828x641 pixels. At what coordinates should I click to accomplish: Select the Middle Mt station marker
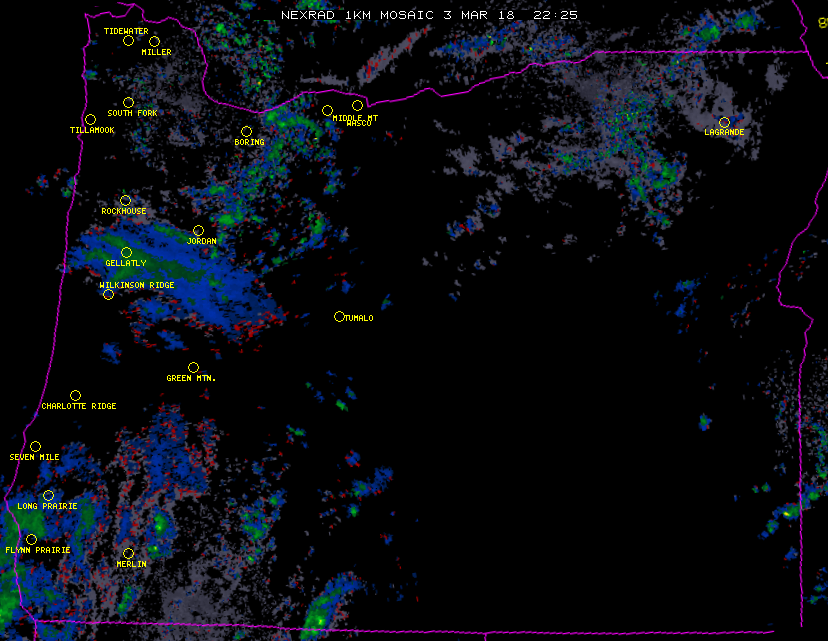tap(327, 110)
